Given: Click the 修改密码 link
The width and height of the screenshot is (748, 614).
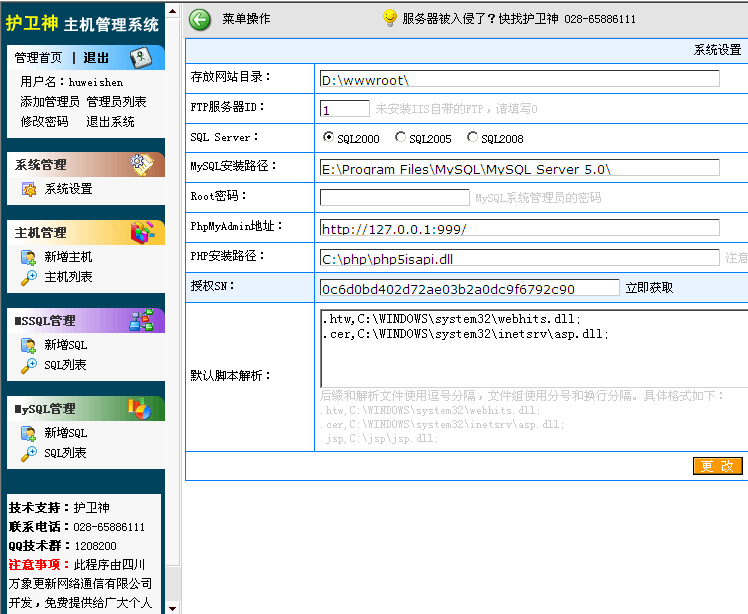Looking at the screenshot, I should [x=44, y=122].
